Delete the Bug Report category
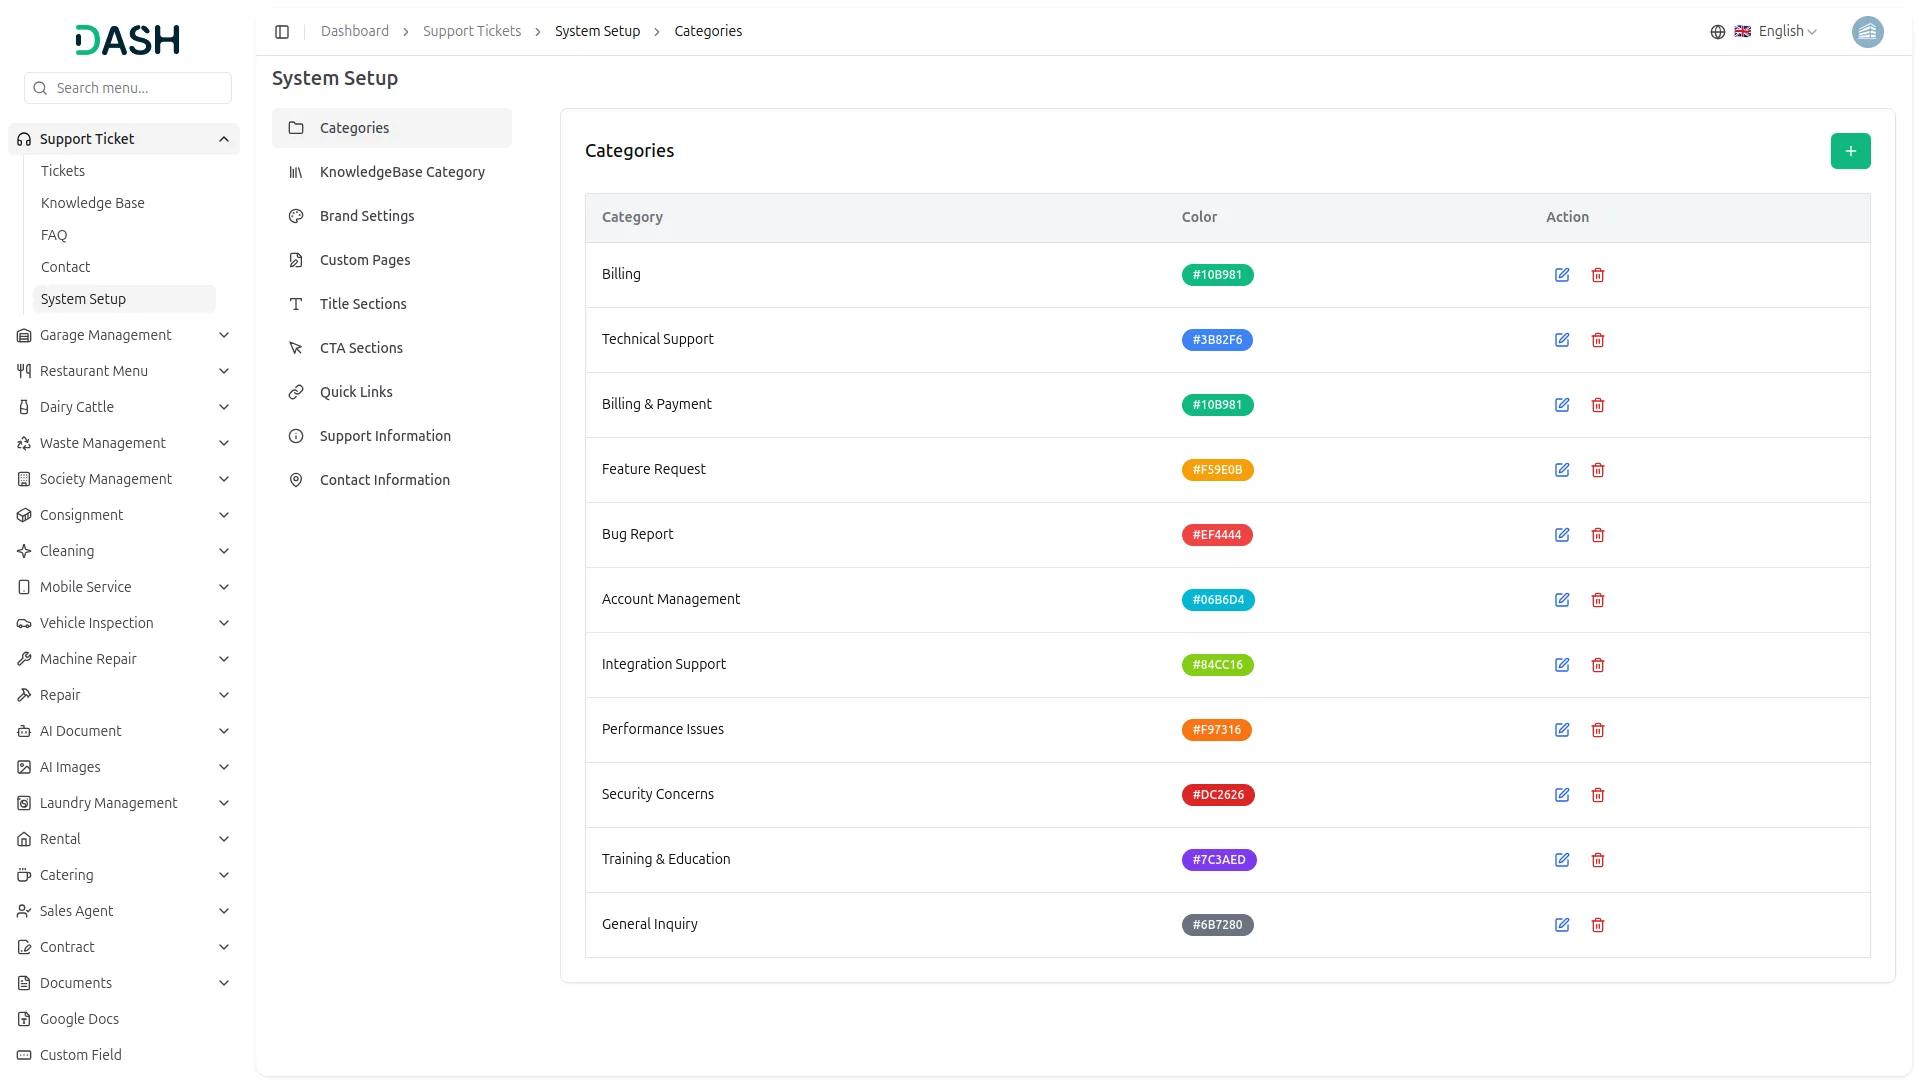This screenshot has width=1920, height=1080. point(1598,535)
